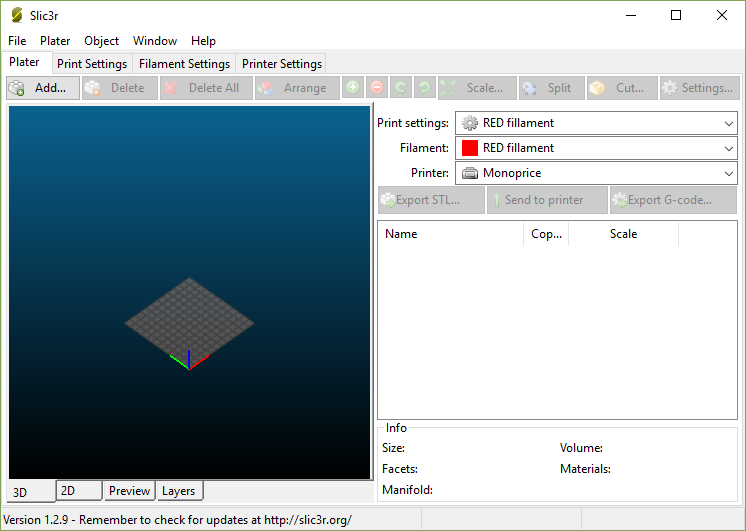
Task: Expand the Print settings dropdown
Action: pyautogui.click(x=596, y=123)
